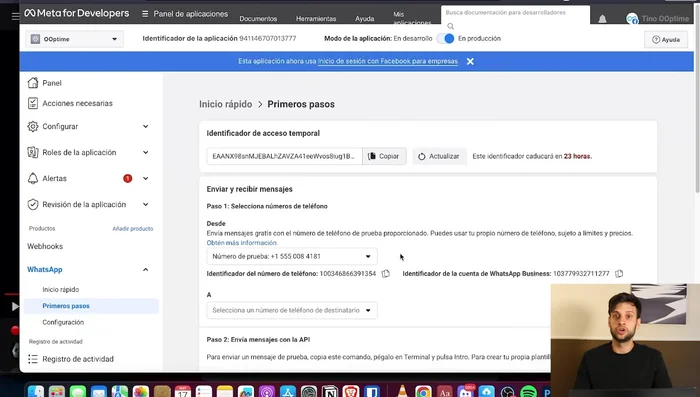Expand Roles de la aplicación section
The width and height of the screenshot is (700, 397).
(146, 152)
